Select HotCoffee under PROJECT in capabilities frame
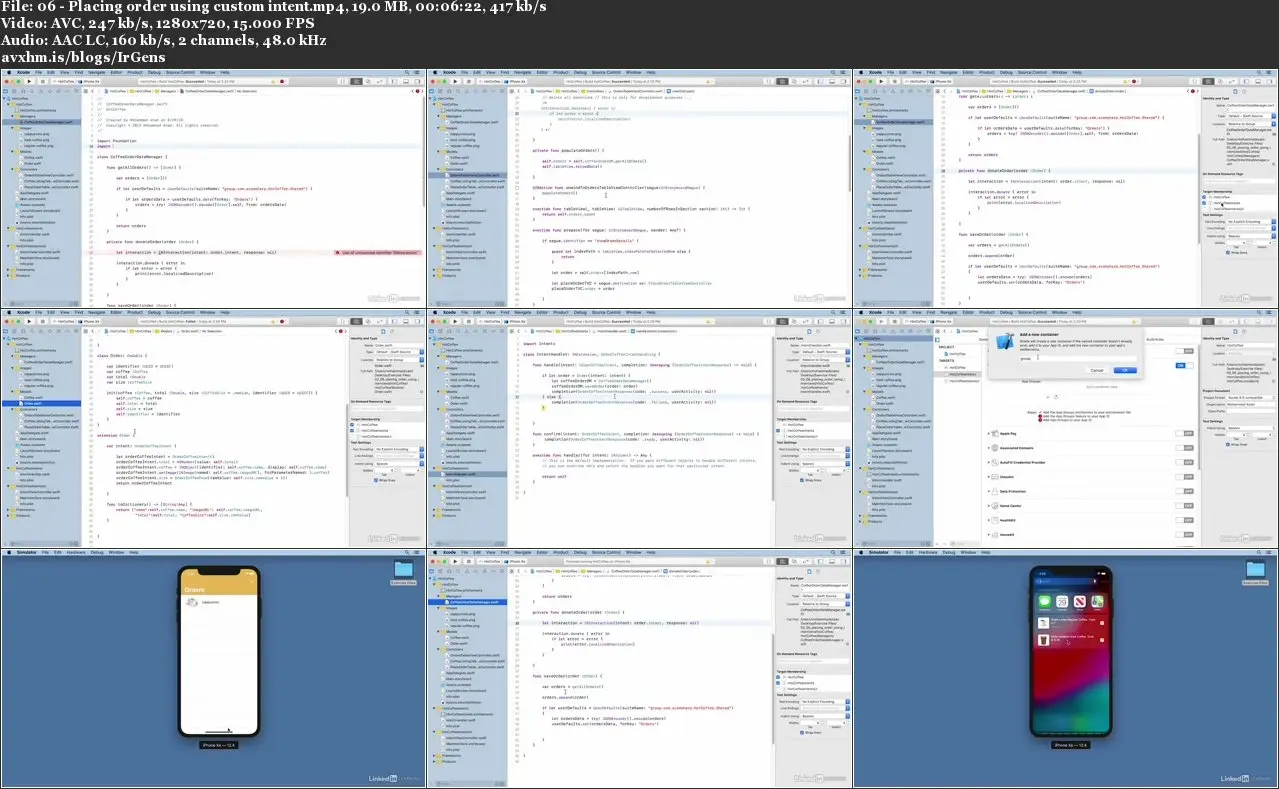The image size is (1279, 789). pos(956,354)
